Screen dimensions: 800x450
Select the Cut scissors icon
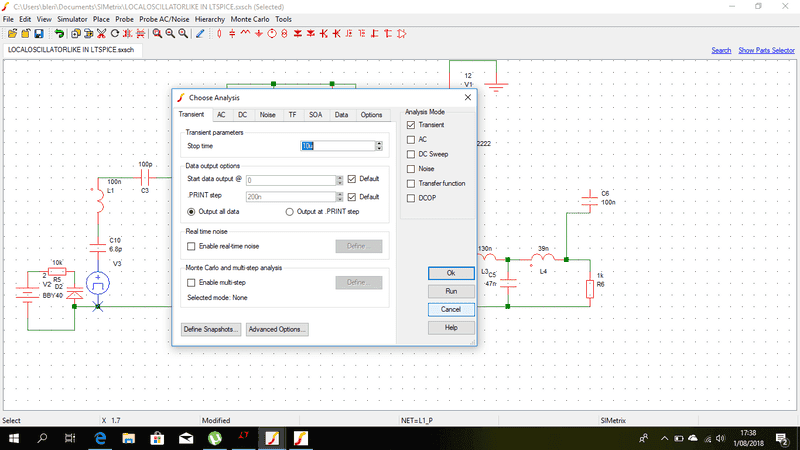pyautogui.click(x=101, y=33)
